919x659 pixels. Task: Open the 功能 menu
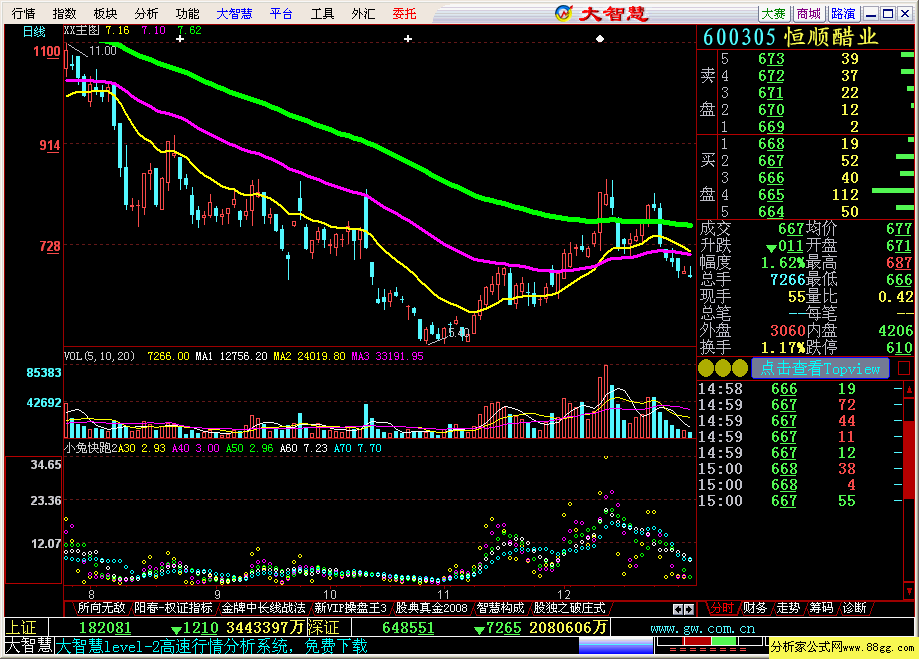(187, 13)
